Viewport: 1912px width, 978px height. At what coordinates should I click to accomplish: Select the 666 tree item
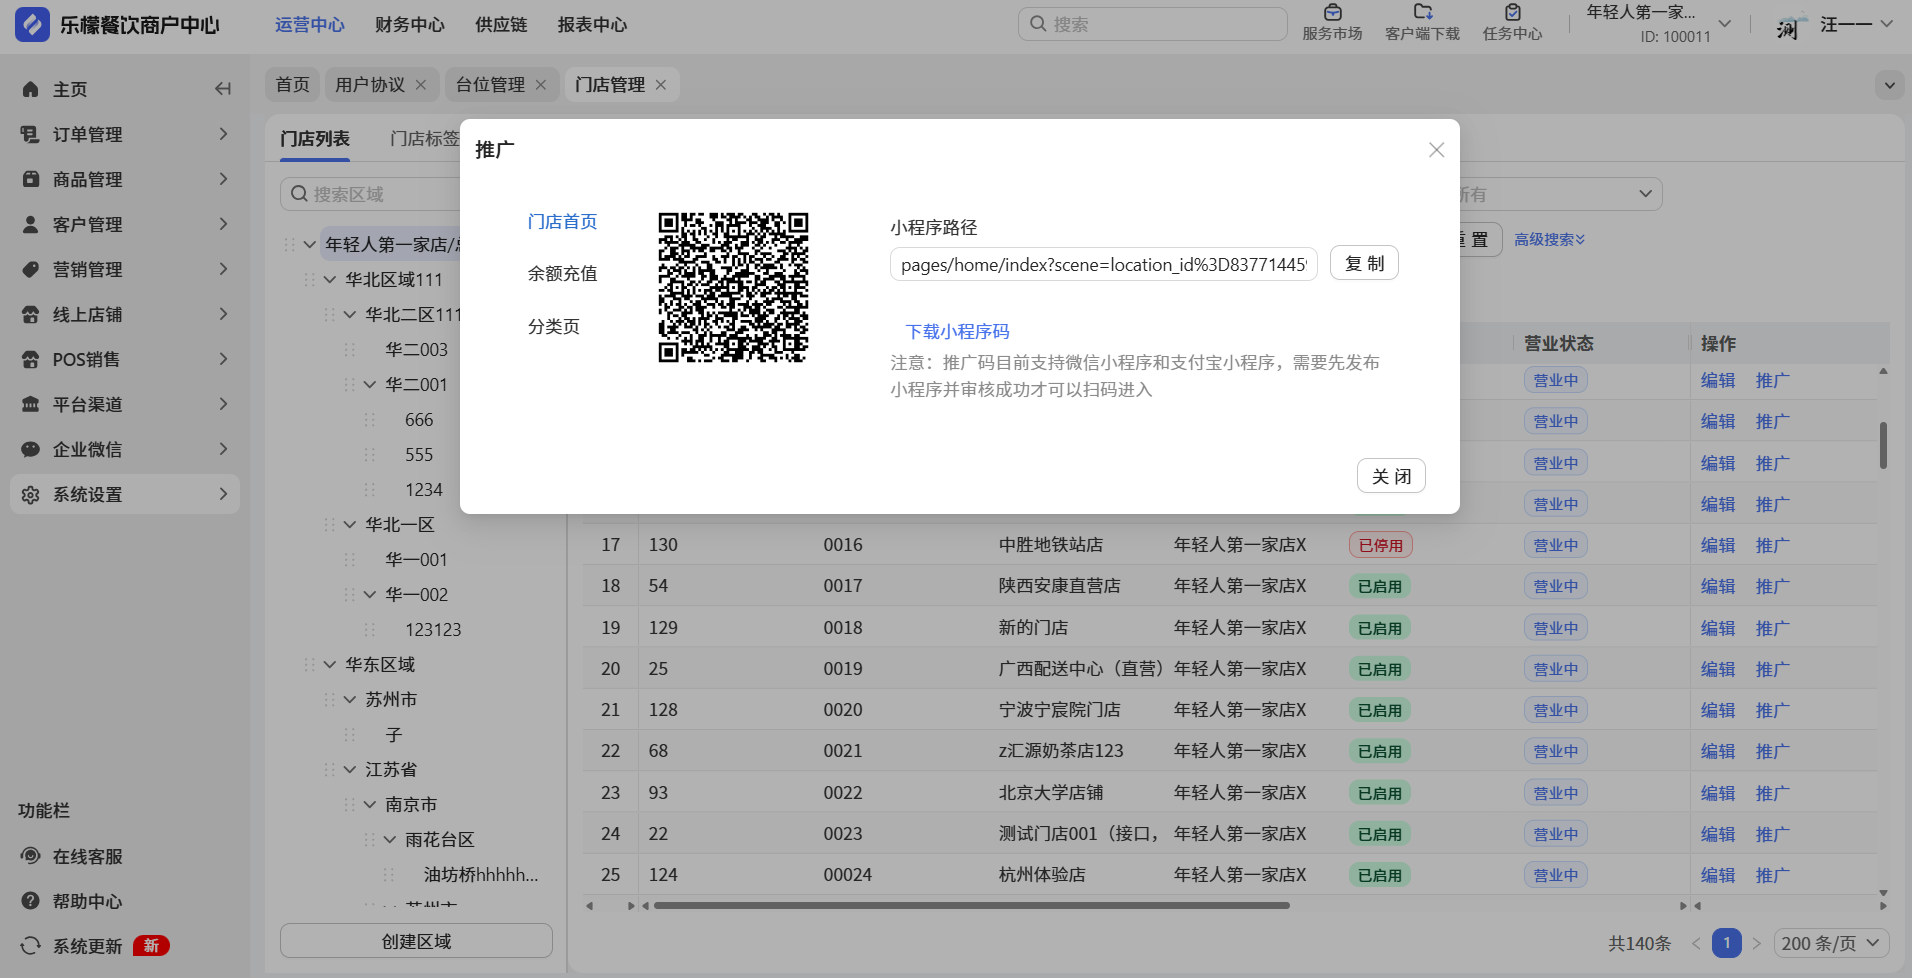pyautogui.click(x=419, y=419)
